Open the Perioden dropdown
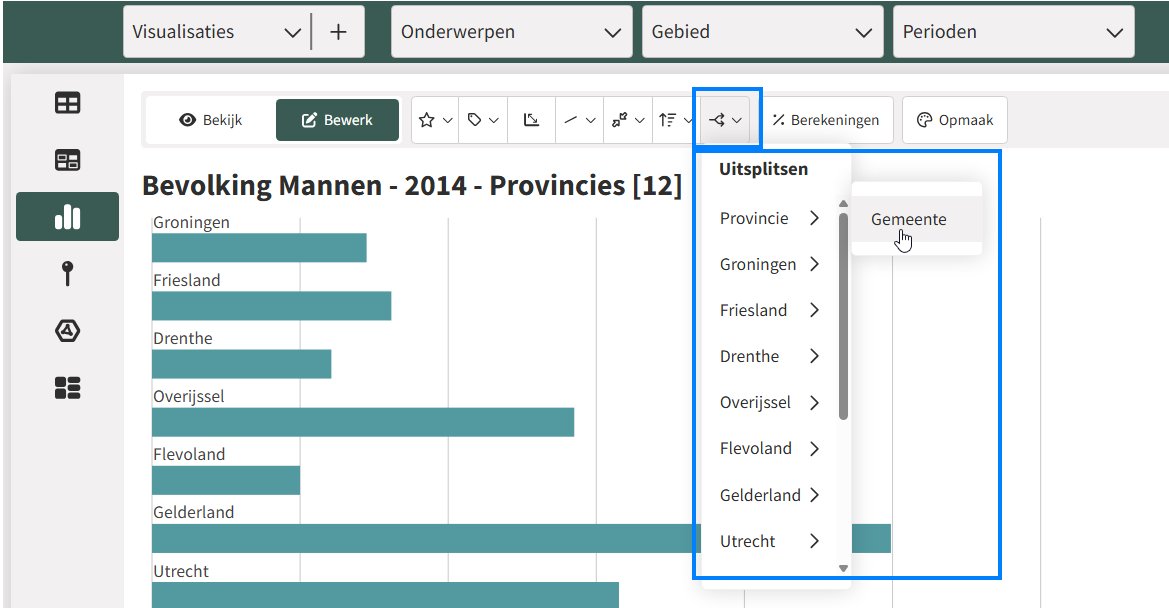The width and height of the screenshot is (1169, 608). (x=1013, y=31)
